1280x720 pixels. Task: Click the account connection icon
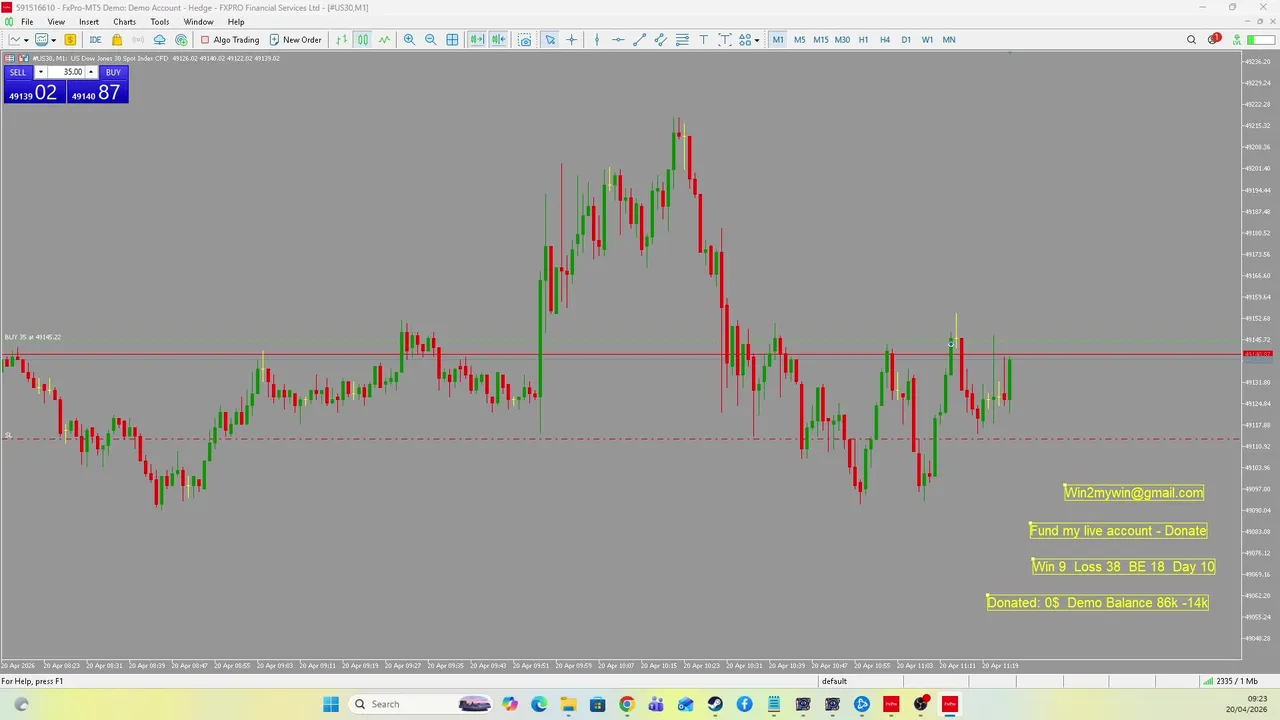1237,40
